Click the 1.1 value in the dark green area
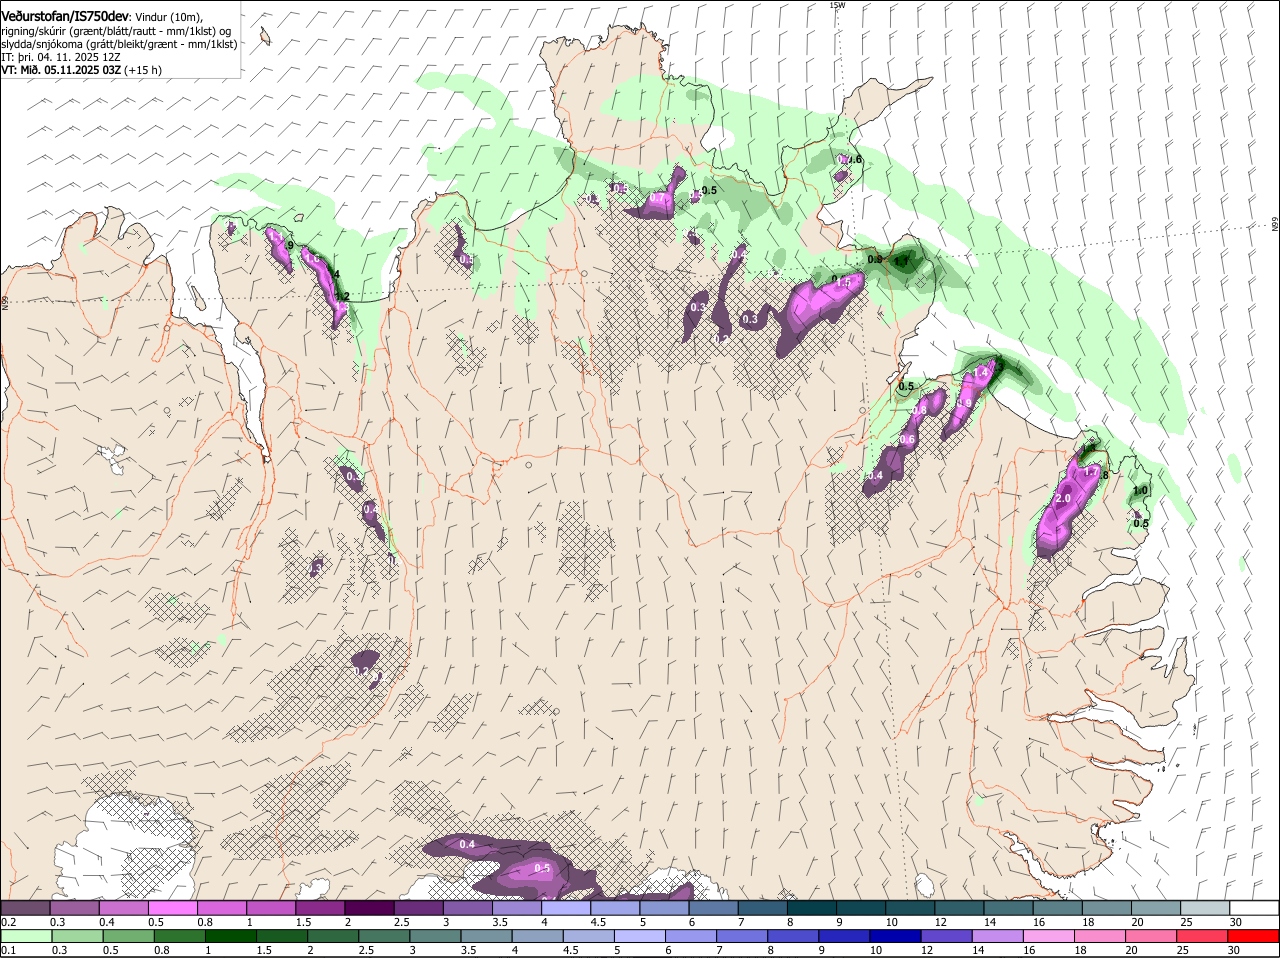 point(902,261)
